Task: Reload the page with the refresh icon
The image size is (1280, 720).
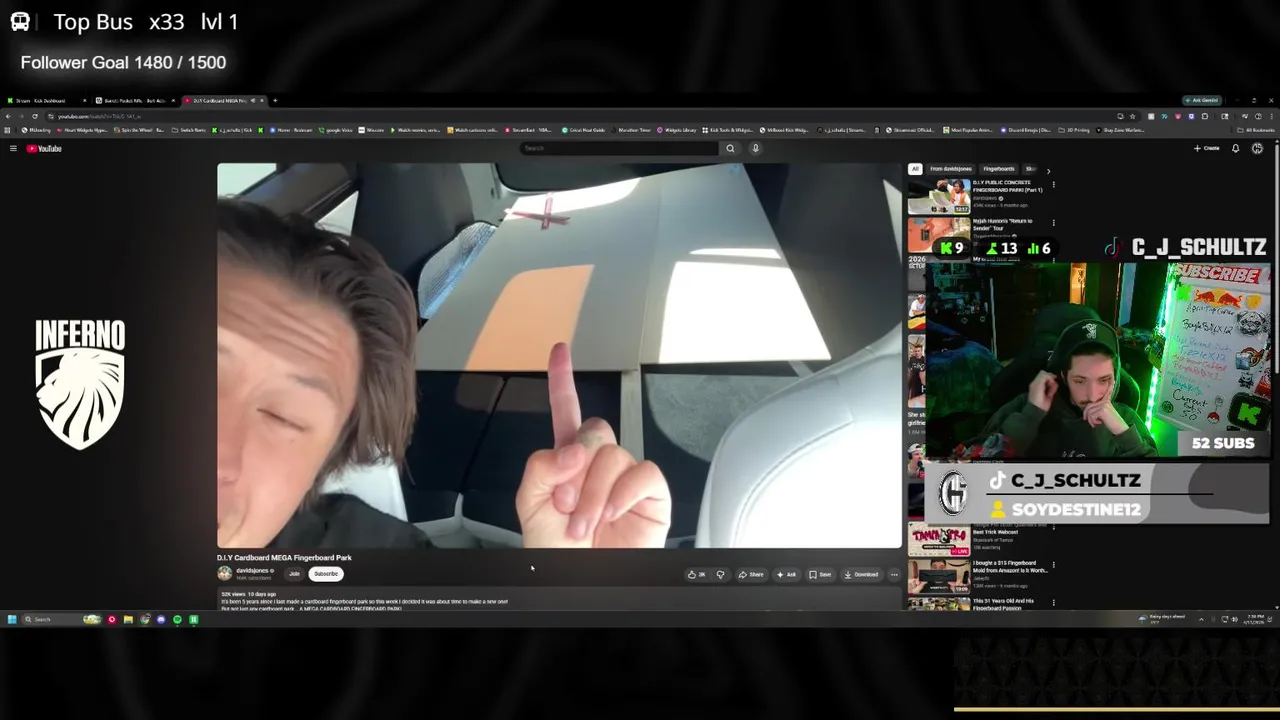Action: pos(35,116)
